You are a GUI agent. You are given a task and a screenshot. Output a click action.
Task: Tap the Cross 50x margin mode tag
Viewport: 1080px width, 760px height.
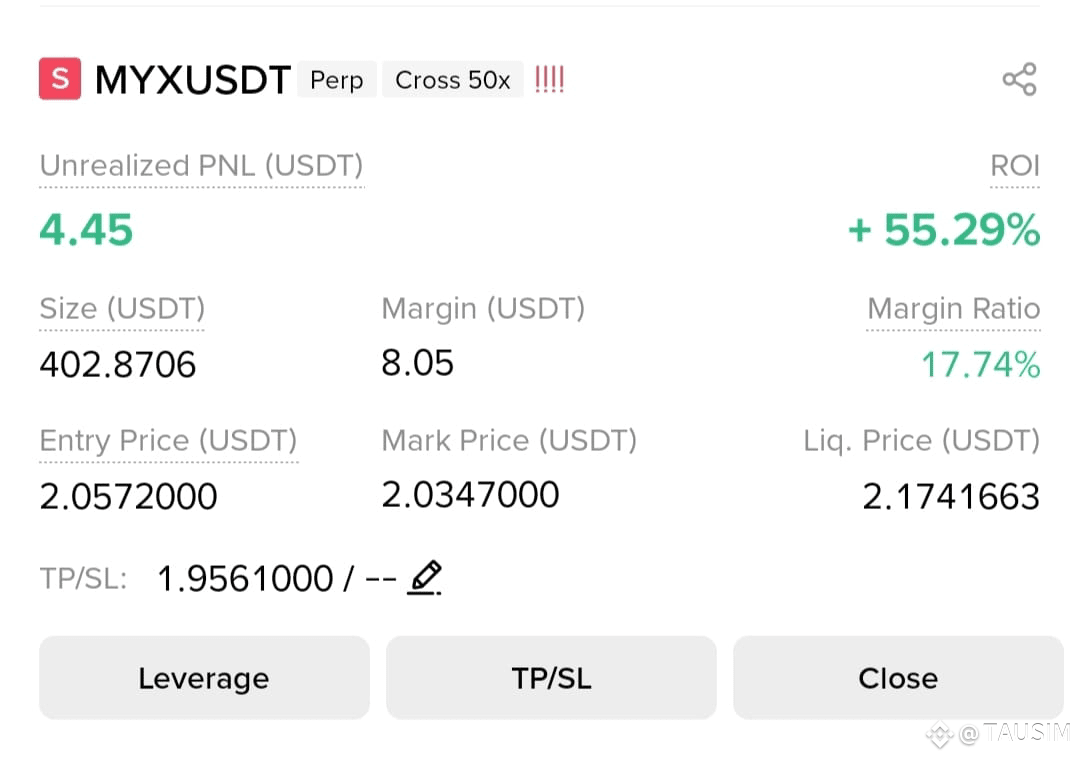point(453,80)
